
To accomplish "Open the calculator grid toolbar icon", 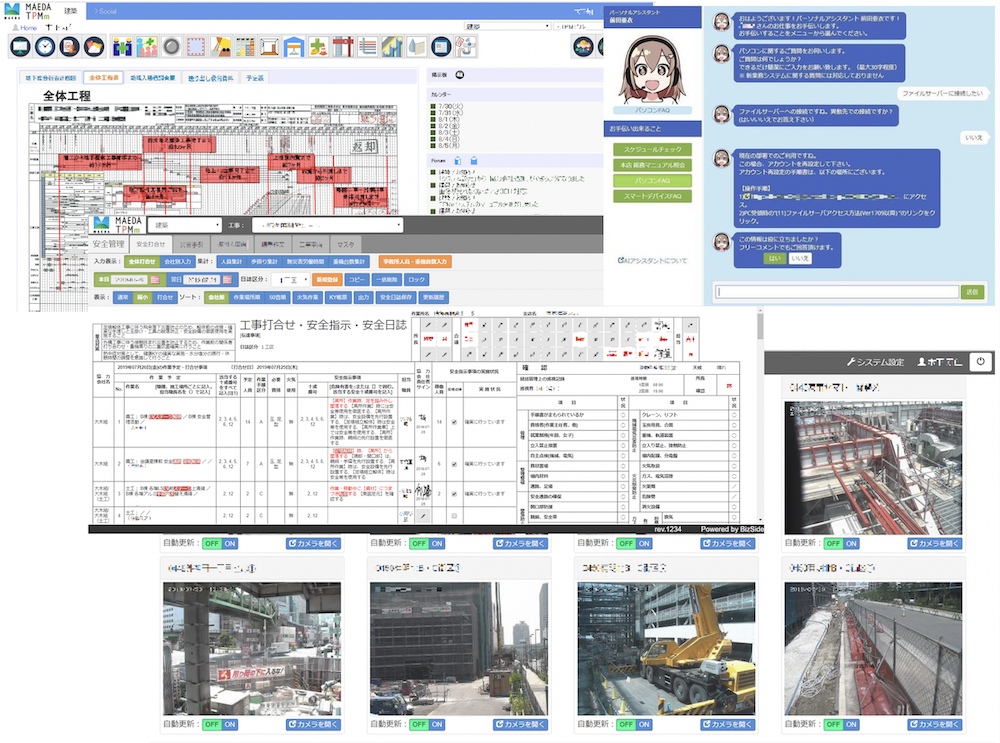I will (245, 47).
